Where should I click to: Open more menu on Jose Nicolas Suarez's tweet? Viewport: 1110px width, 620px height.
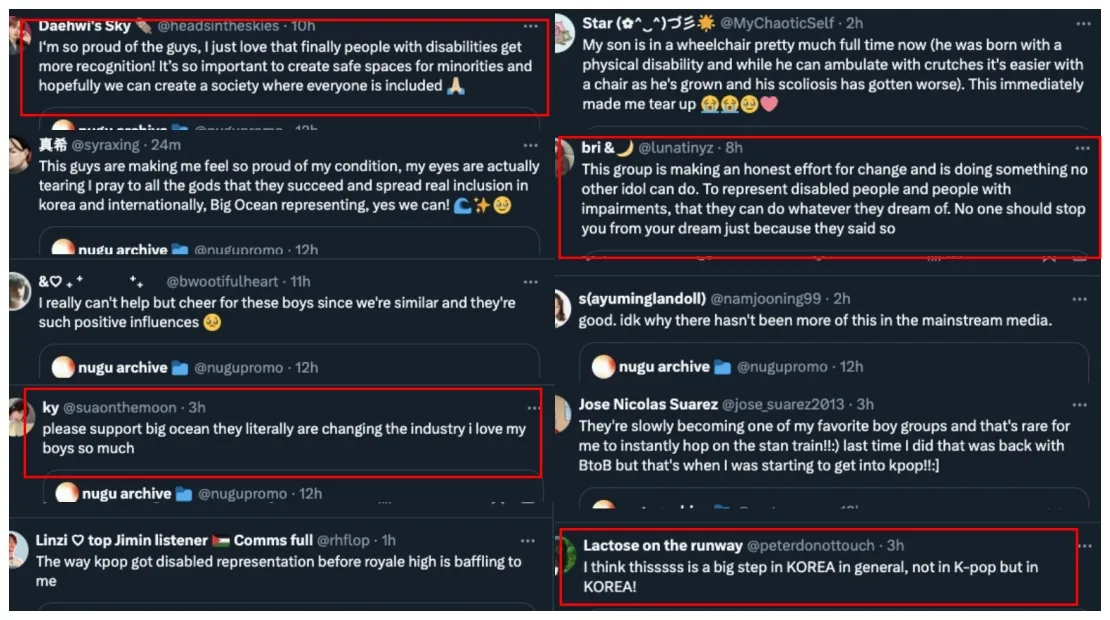1080,404
